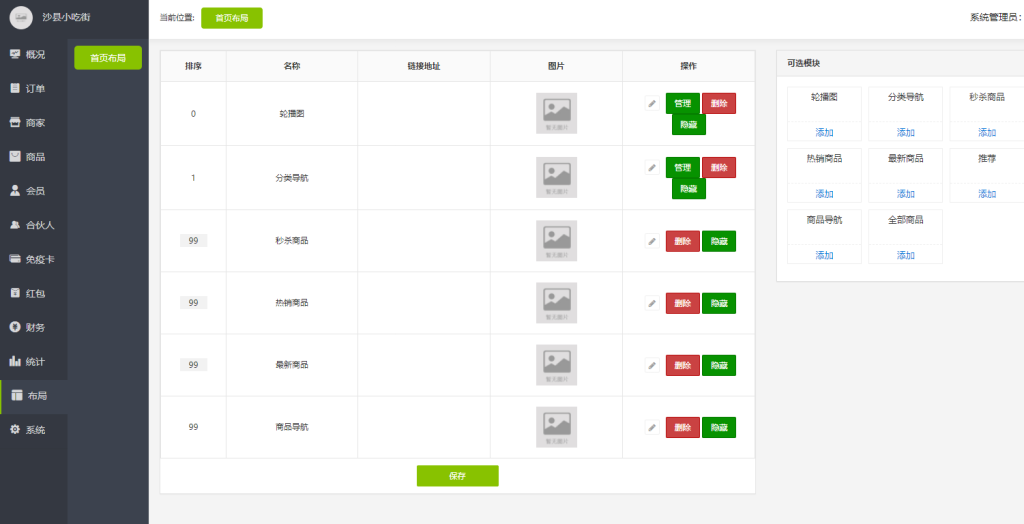Click the 布局 layout sidebar icon
The image size is (1024, 524).
pyautogui.click(x=17, y=395)
